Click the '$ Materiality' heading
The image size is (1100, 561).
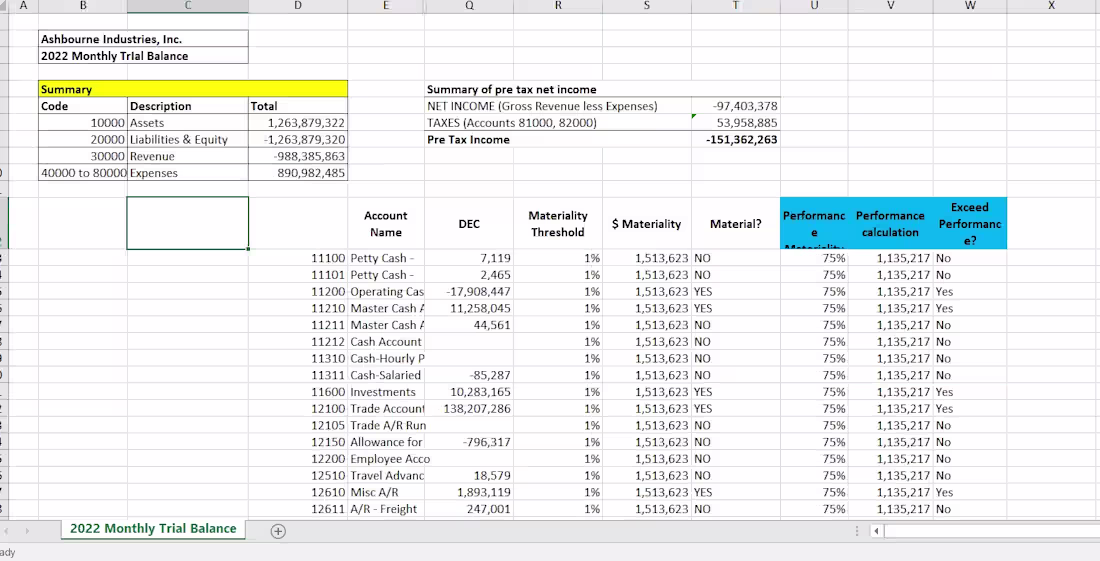[x=646, y=224]
